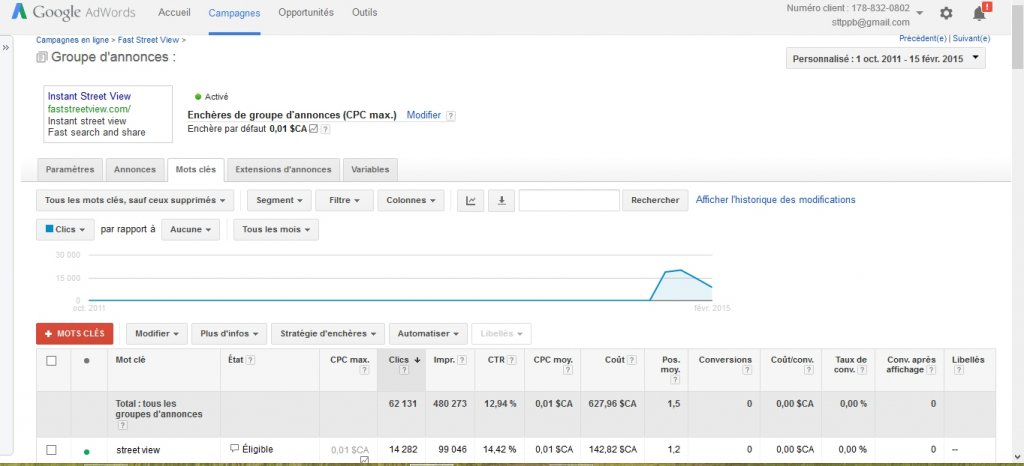Open the Colonnes dropdown
The width and height of the screenshot is (1024, 466).
click(411, 200)
